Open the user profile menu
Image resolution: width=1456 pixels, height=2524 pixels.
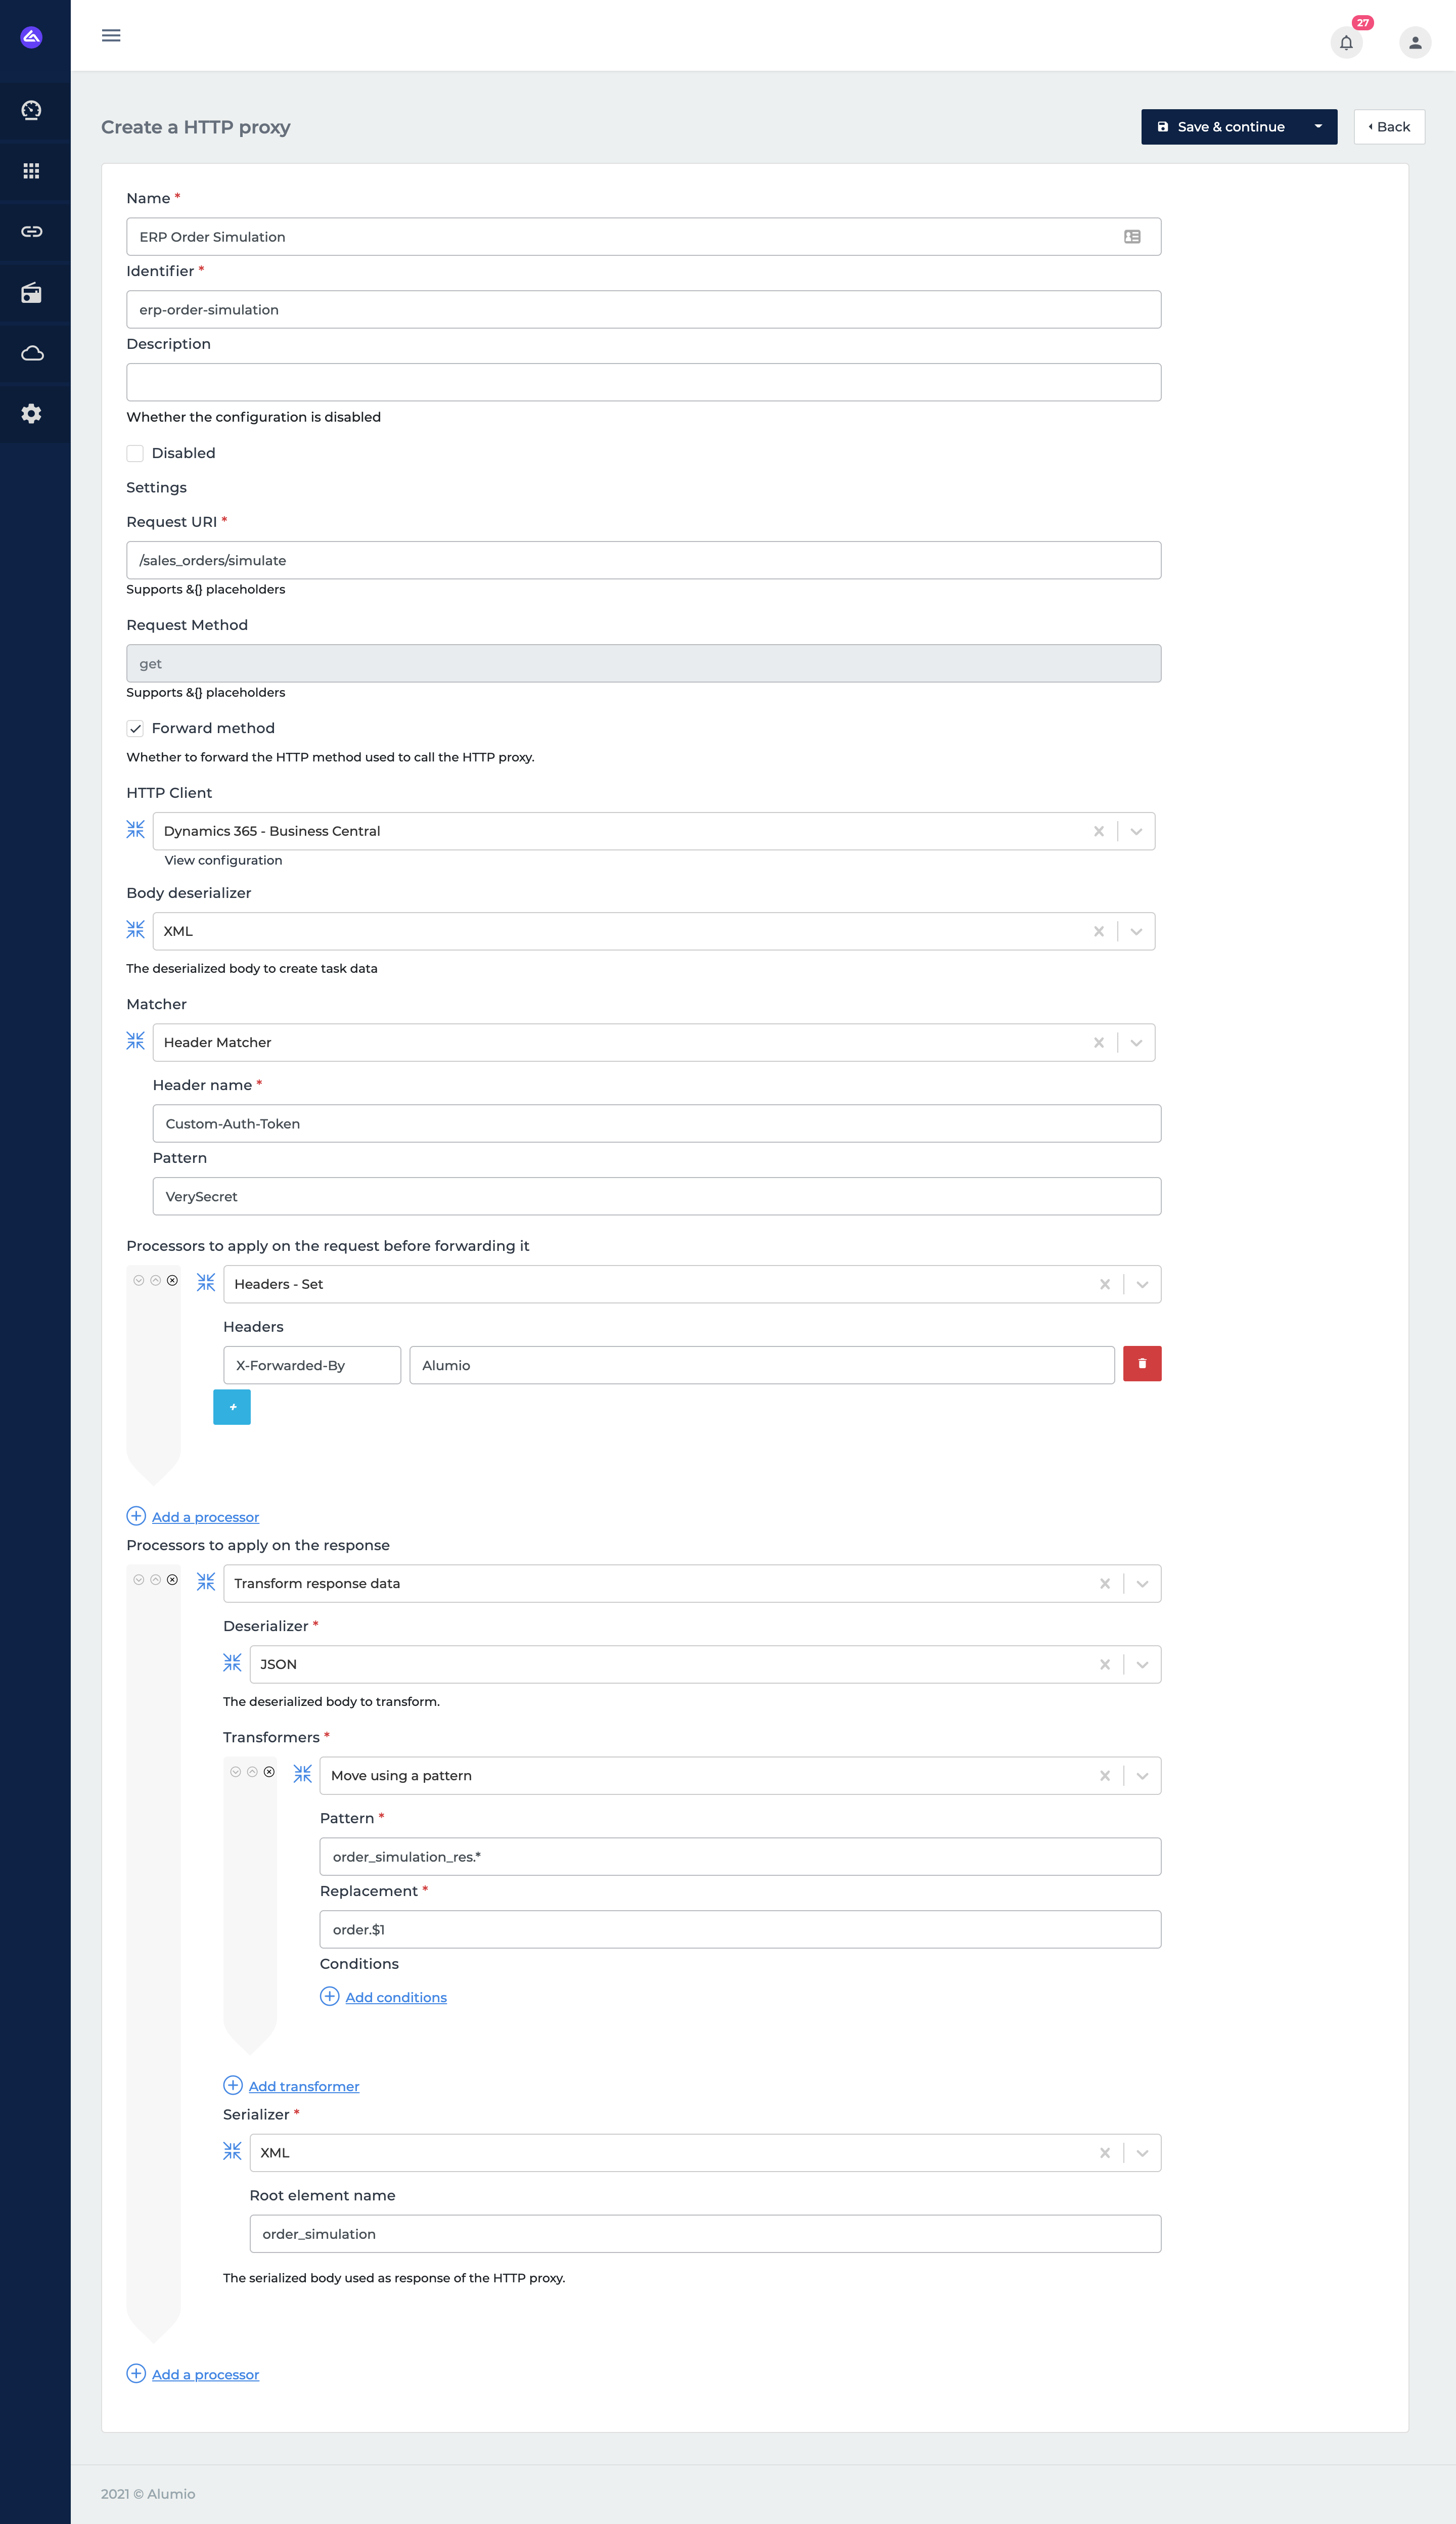tap(1414, 43)
